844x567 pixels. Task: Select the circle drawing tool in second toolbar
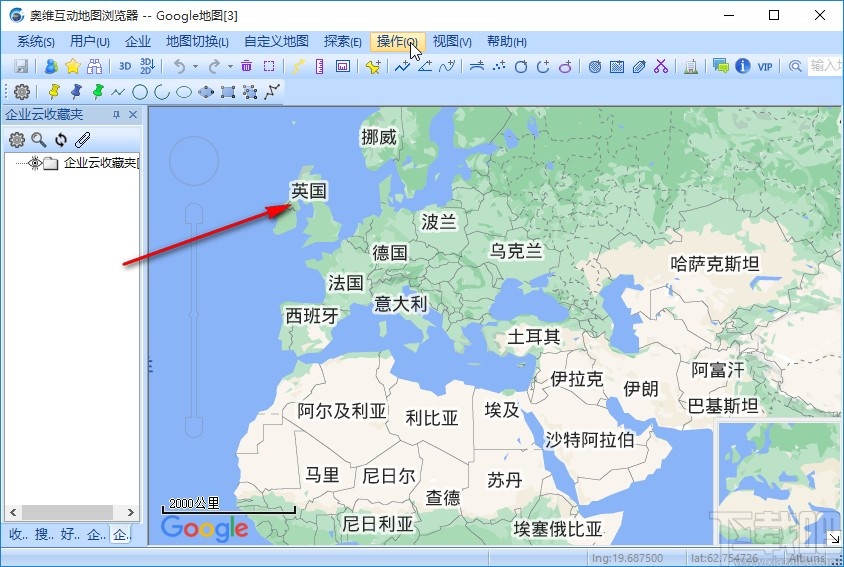140,93
